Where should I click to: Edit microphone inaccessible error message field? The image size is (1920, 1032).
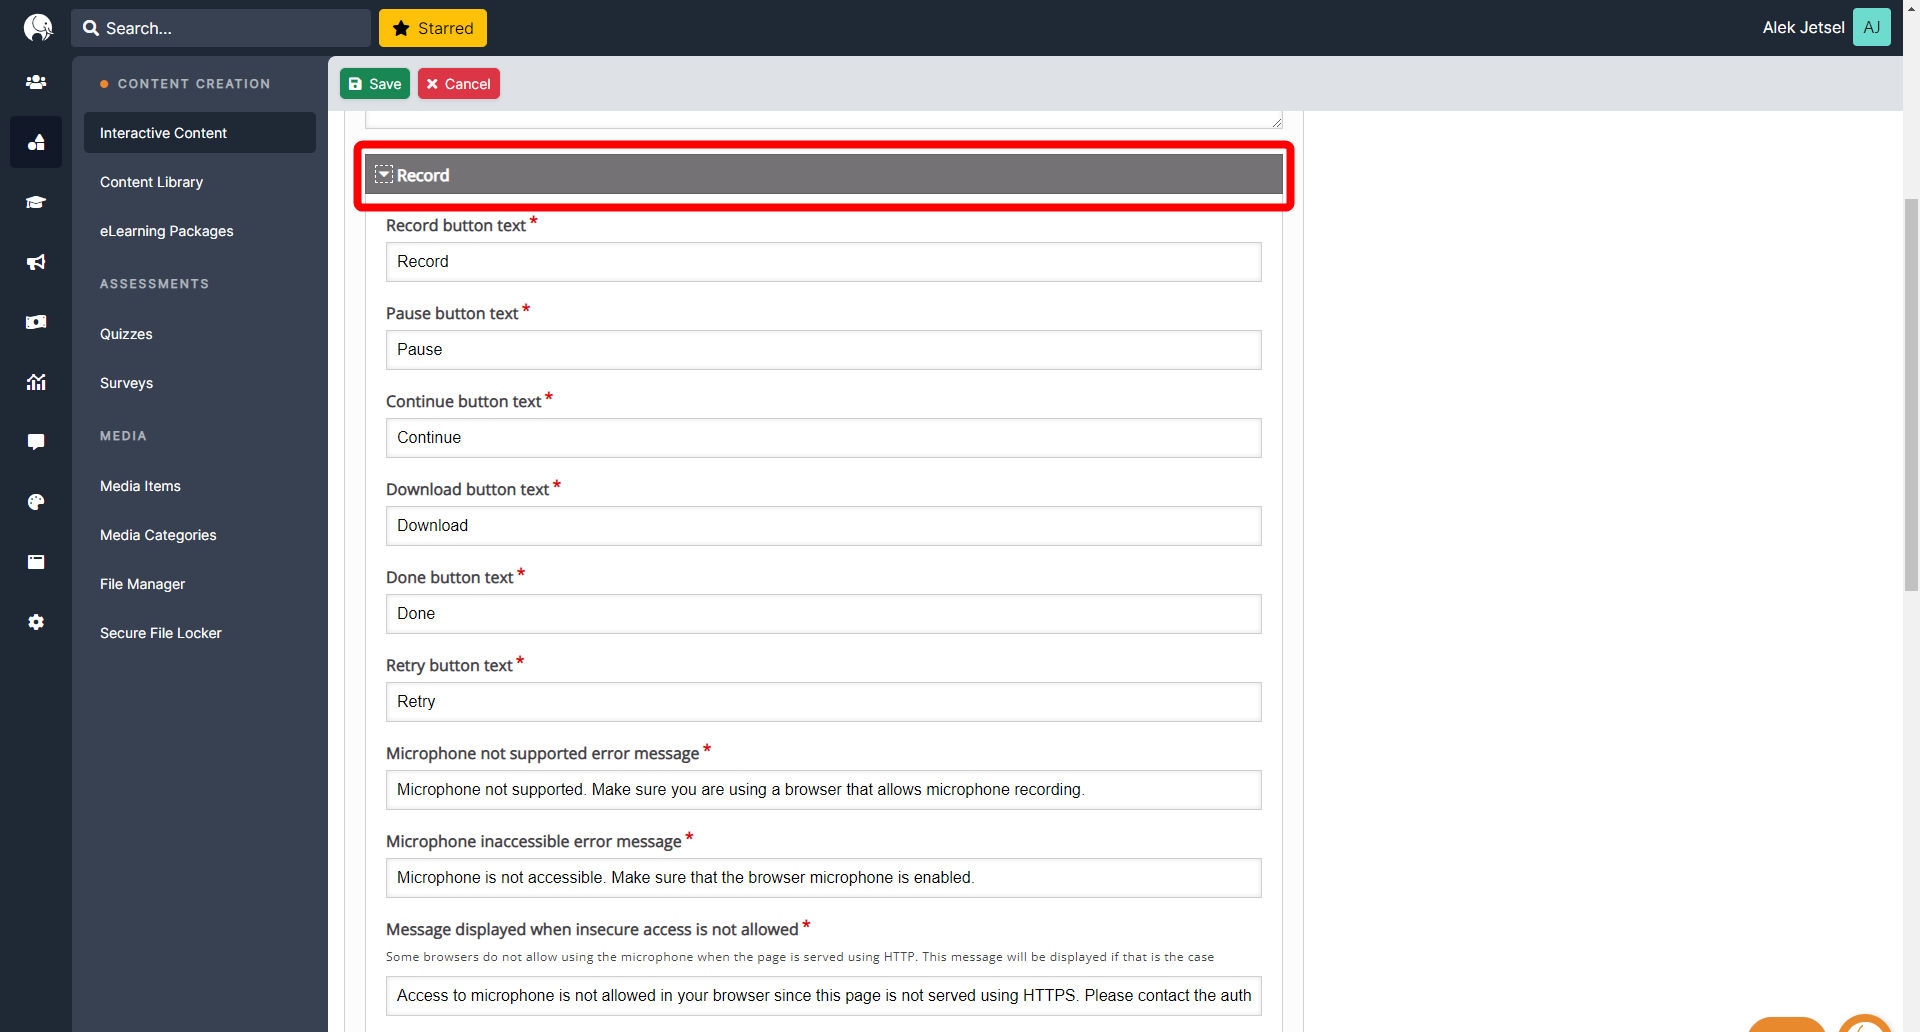[824, 878]
